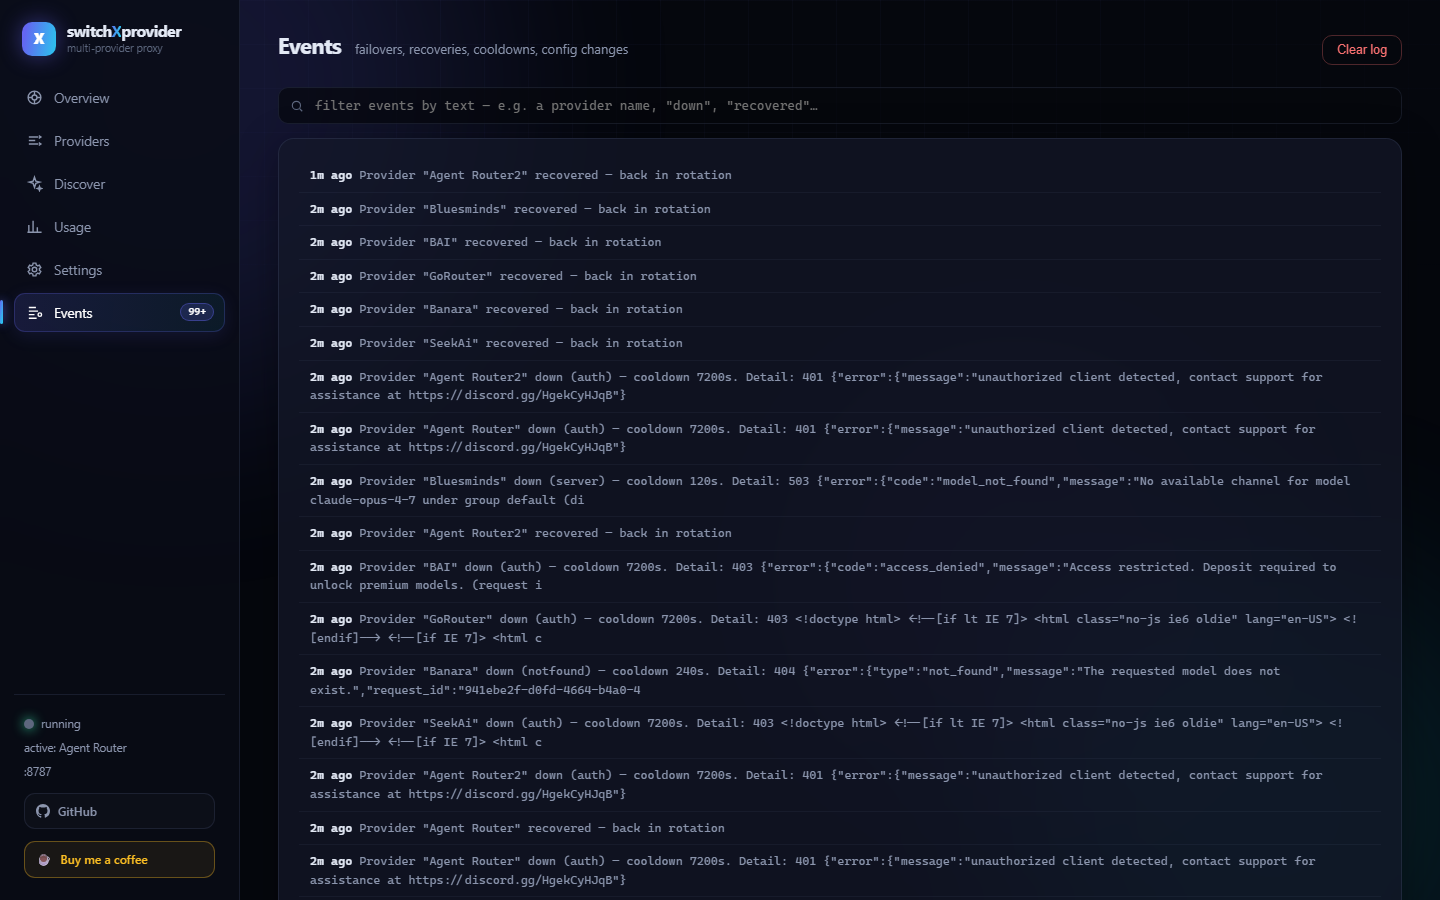Screen dimensions: 1440x900
Task: Click the "running" status label
Action: (x=61, y=724)
